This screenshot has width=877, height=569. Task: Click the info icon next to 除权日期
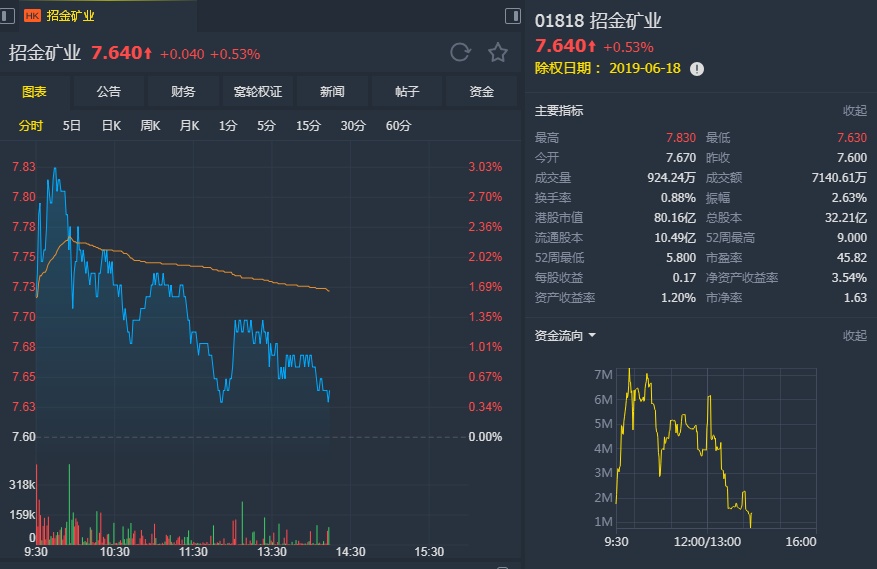[x=697, y=69]
